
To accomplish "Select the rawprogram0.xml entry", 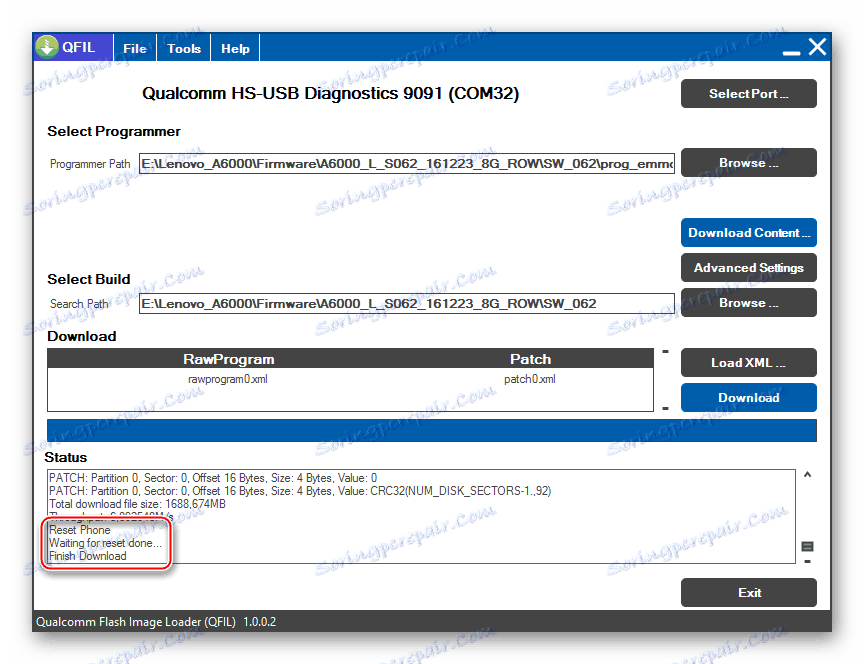I will (228, 379).
